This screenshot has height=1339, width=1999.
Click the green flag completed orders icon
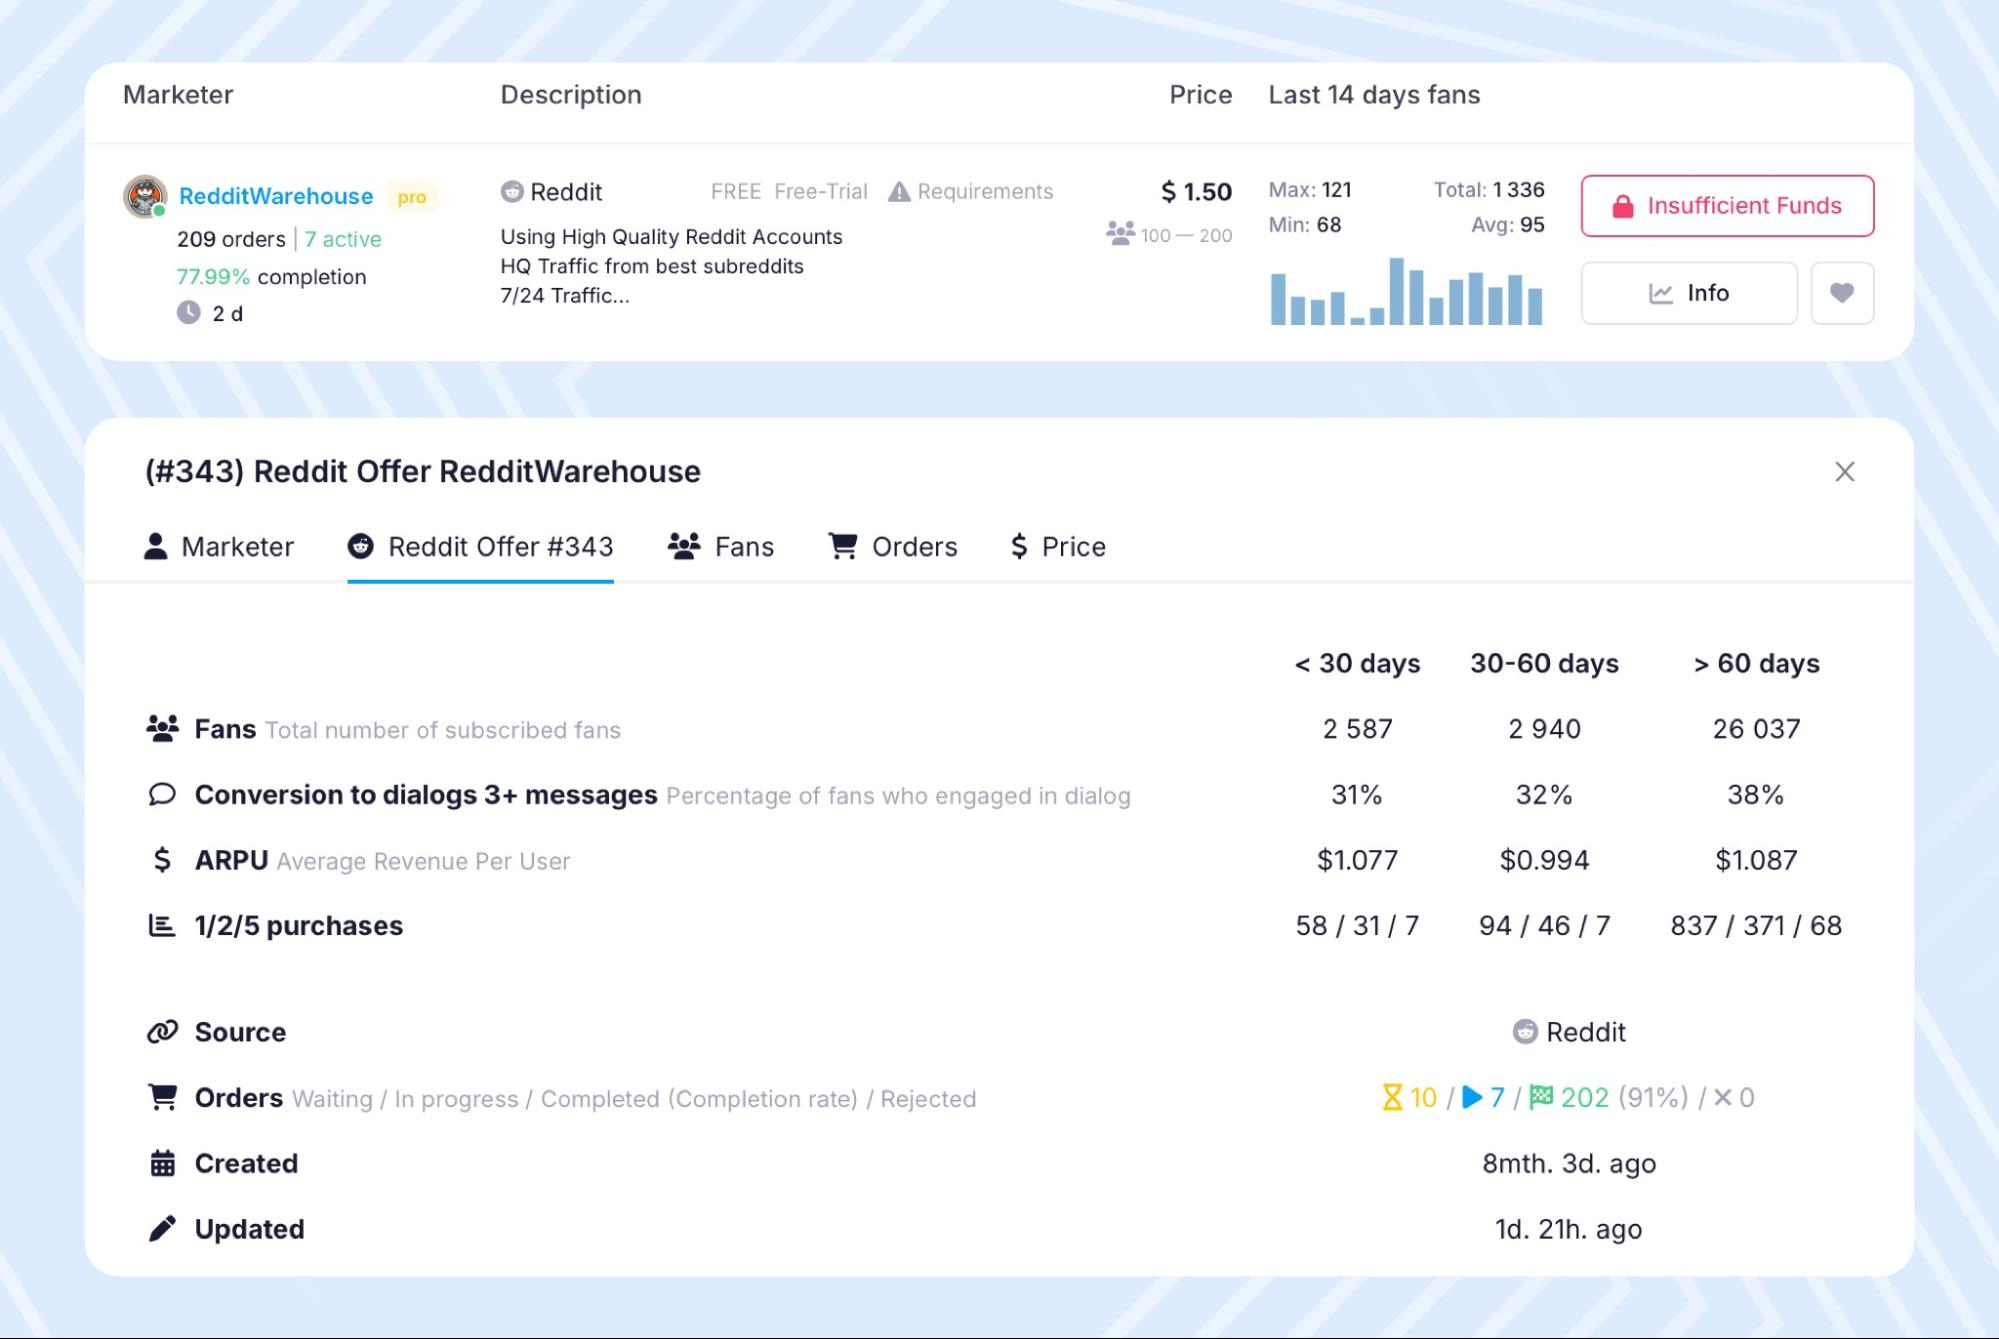pos(1541,1098)
